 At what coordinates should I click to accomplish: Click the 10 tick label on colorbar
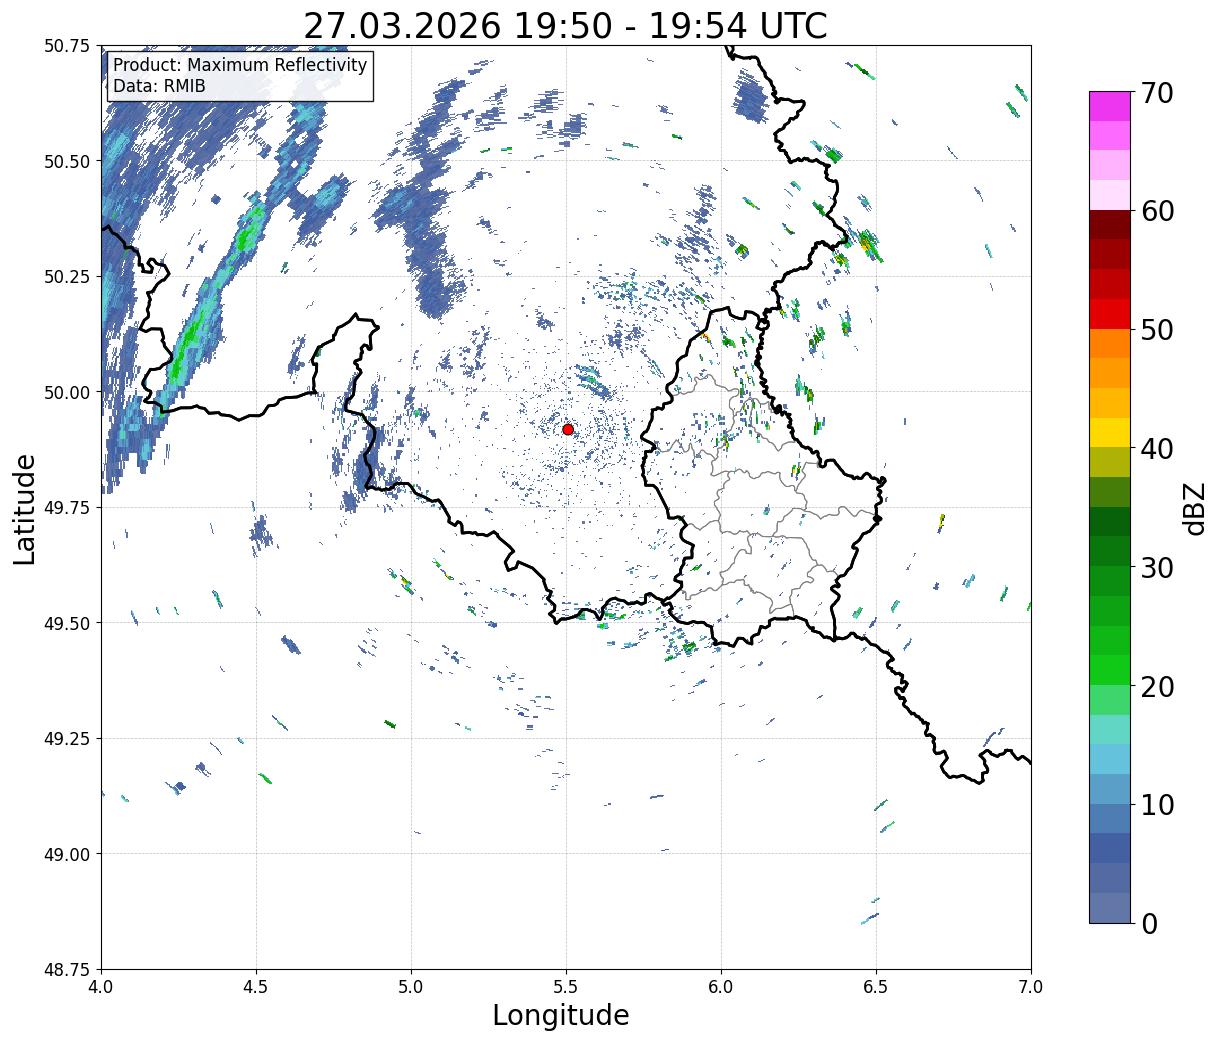tap(1157, 805)
